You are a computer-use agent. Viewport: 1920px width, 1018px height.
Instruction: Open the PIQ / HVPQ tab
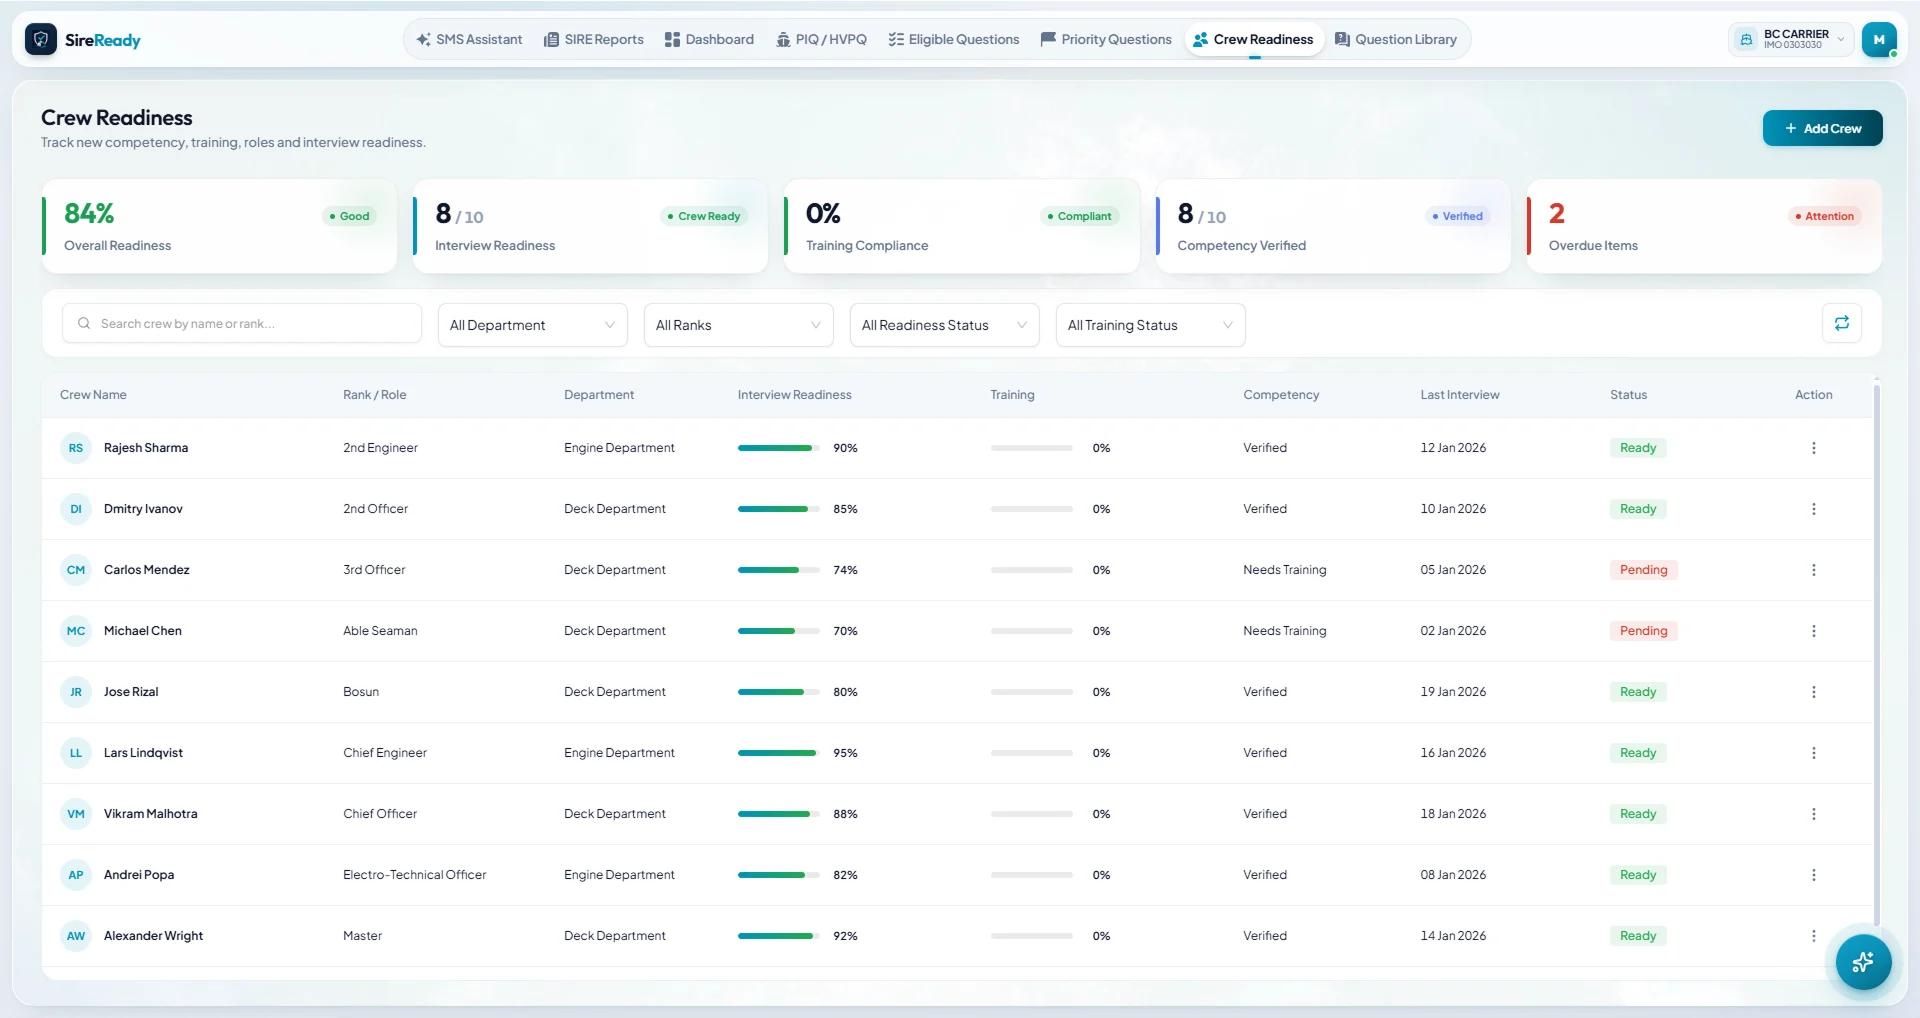pyautogui.click(x=821, y=40)
